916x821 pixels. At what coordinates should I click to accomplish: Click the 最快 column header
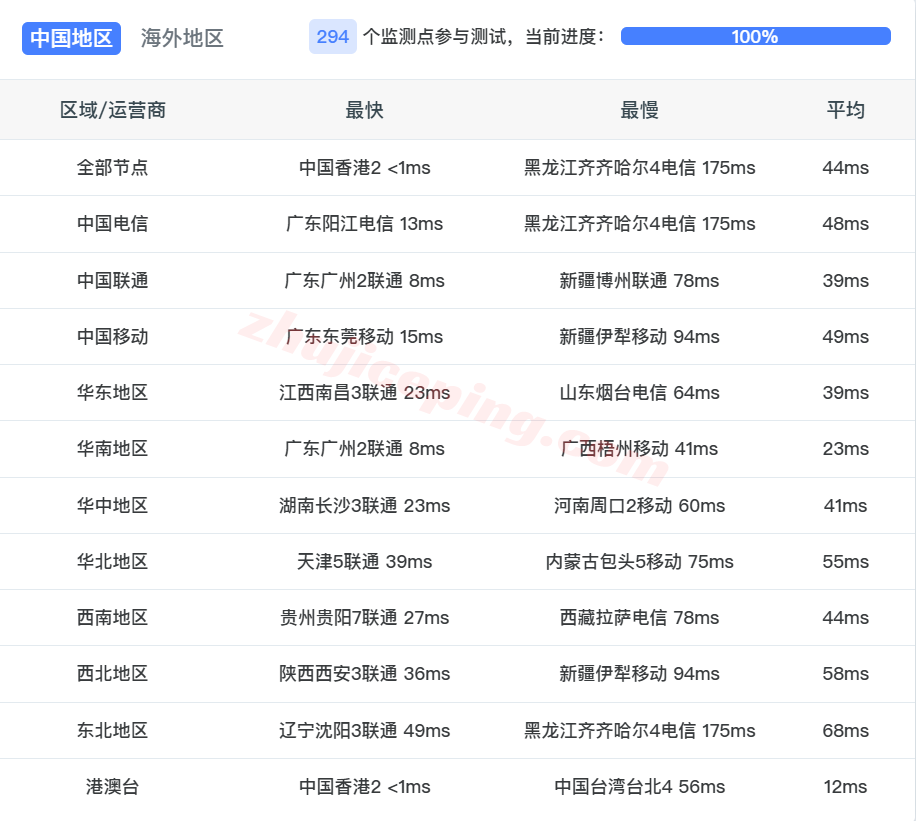(x=365, y=110)
